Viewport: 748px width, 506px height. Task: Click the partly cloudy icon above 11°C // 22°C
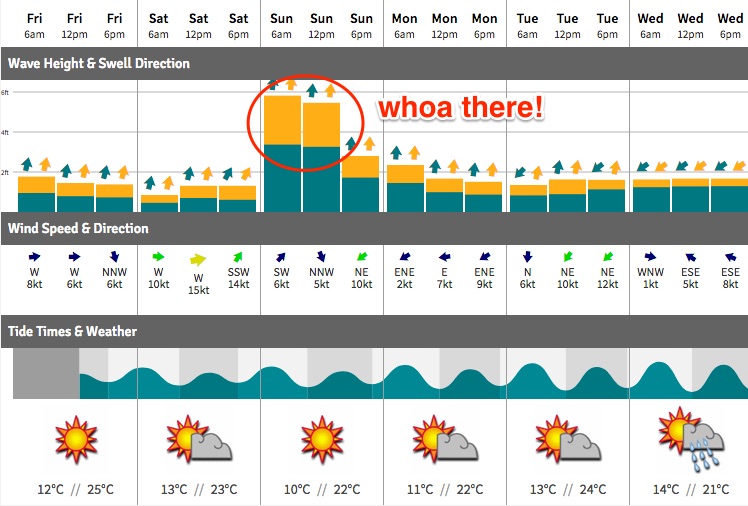(x=445, y=439)
